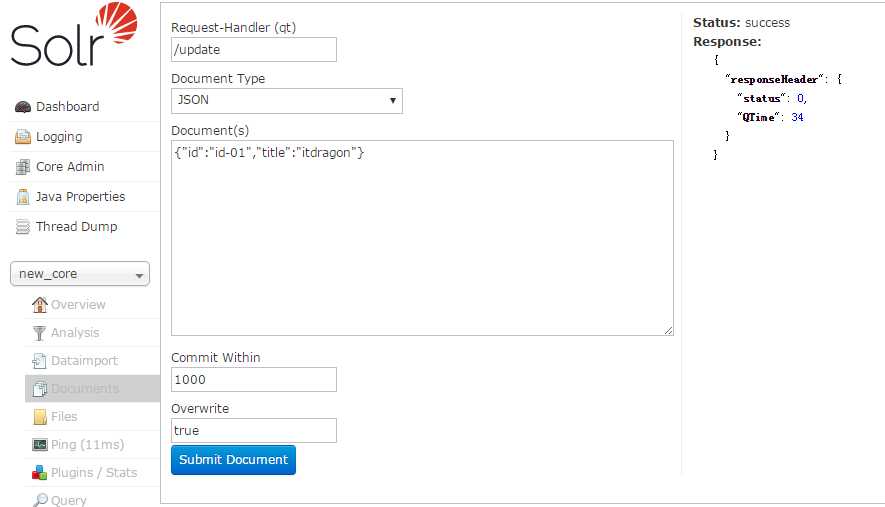Click the Overwrite label
The height and width of the screenshot is (507, 885).
click(x=200, y=408)
